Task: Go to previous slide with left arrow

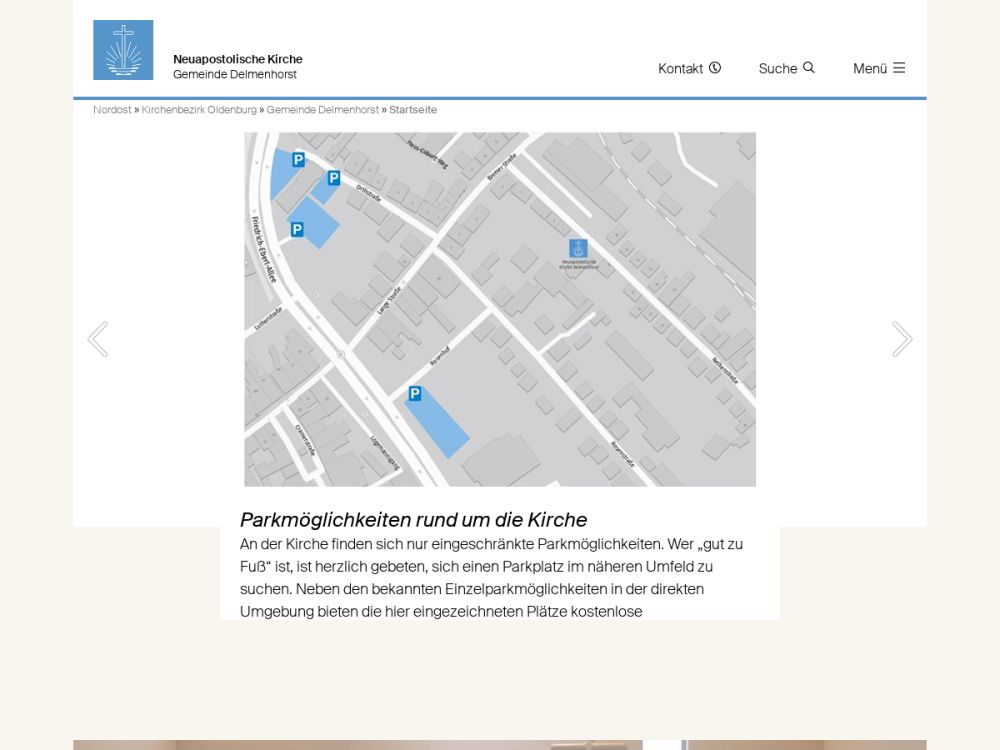Action: click(97, 339)
